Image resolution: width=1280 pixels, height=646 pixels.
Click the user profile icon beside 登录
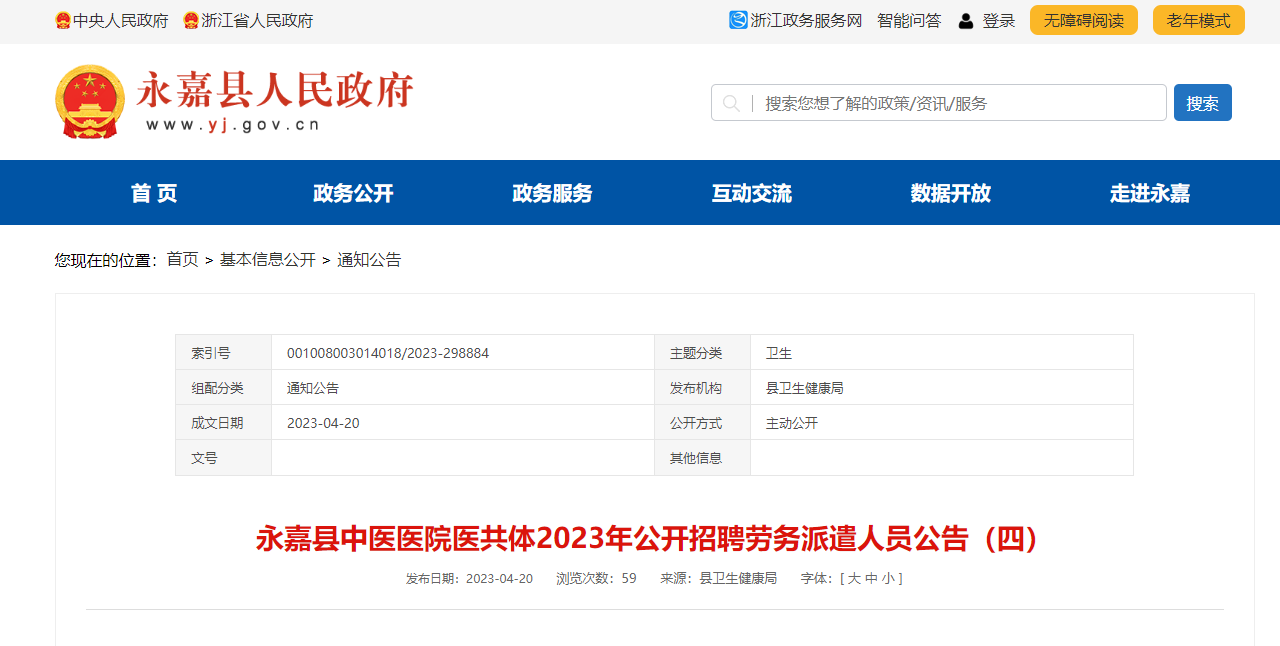[x=966, y=21]
